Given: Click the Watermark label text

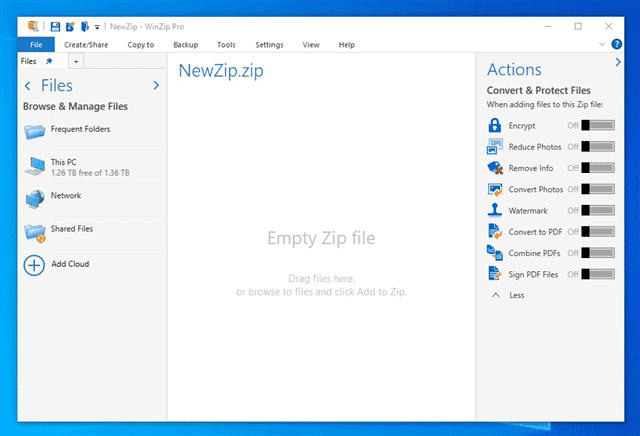Looking at the screenshot, I should point(528,211).
